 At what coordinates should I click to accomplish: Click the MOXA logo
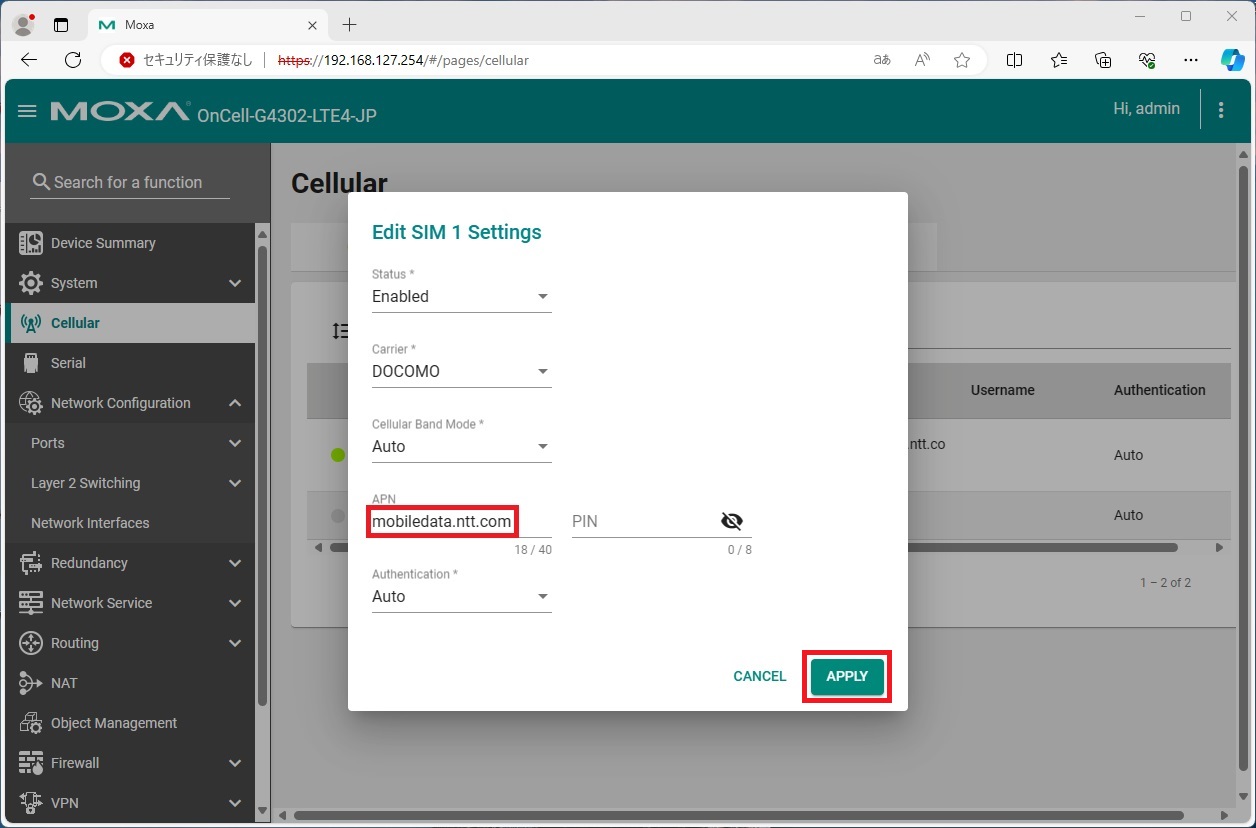coord(120,111)
